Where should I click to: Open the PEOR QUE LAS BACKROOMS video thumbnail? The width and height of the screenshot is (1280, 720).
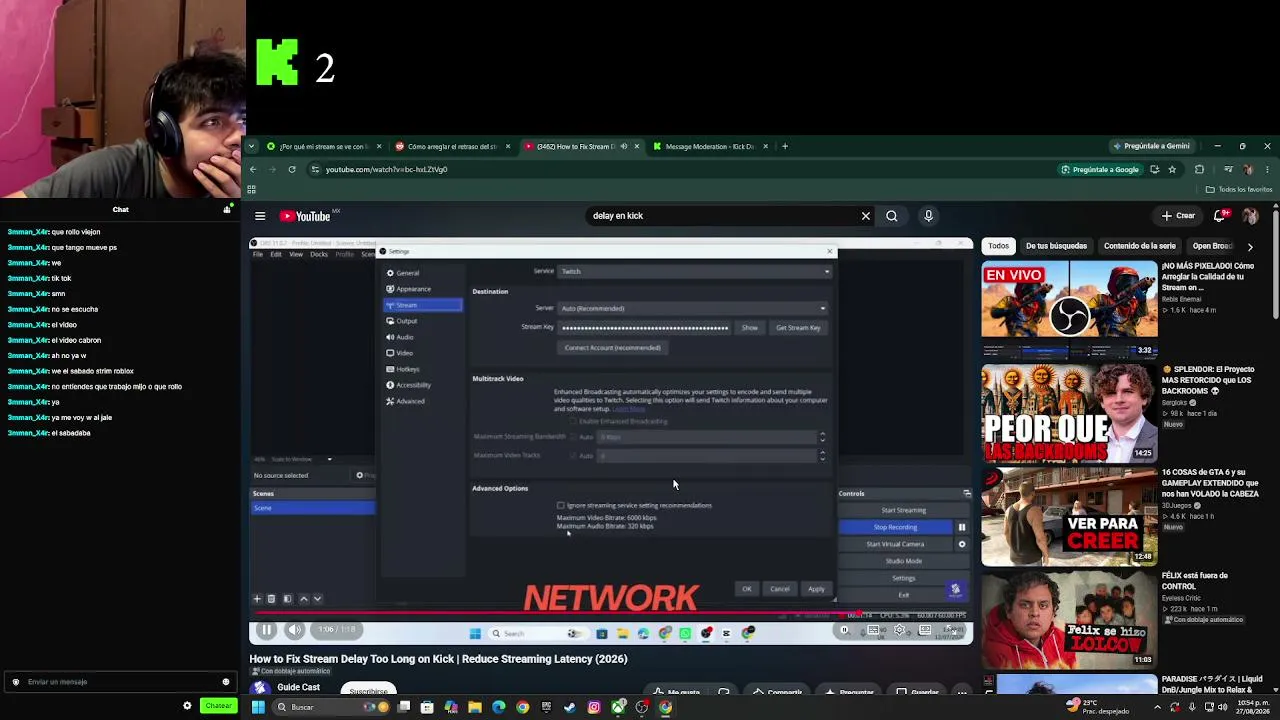[x=1069, y=415]
